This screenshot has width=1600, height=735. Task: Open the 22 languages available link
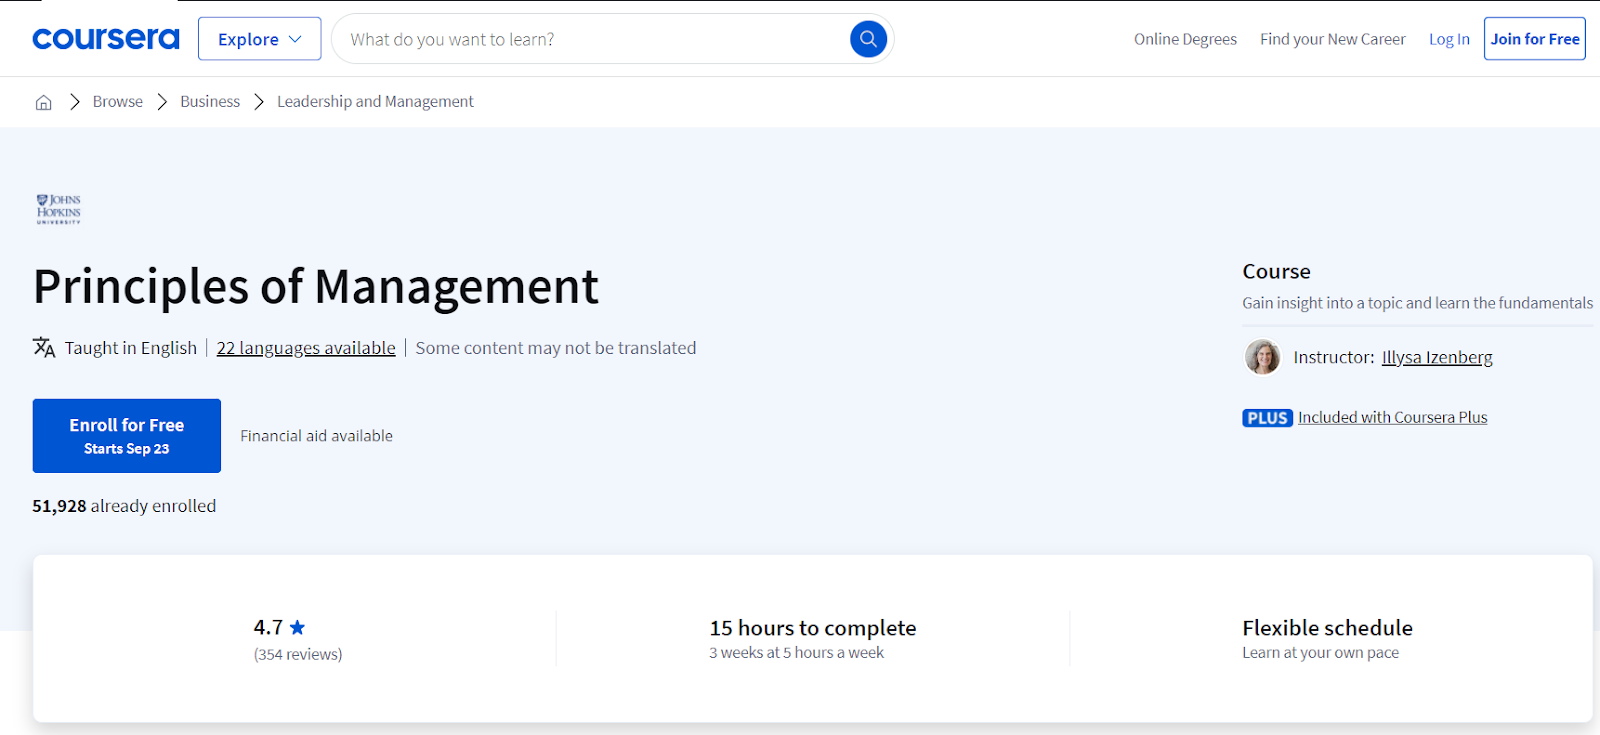click(306, 348)
